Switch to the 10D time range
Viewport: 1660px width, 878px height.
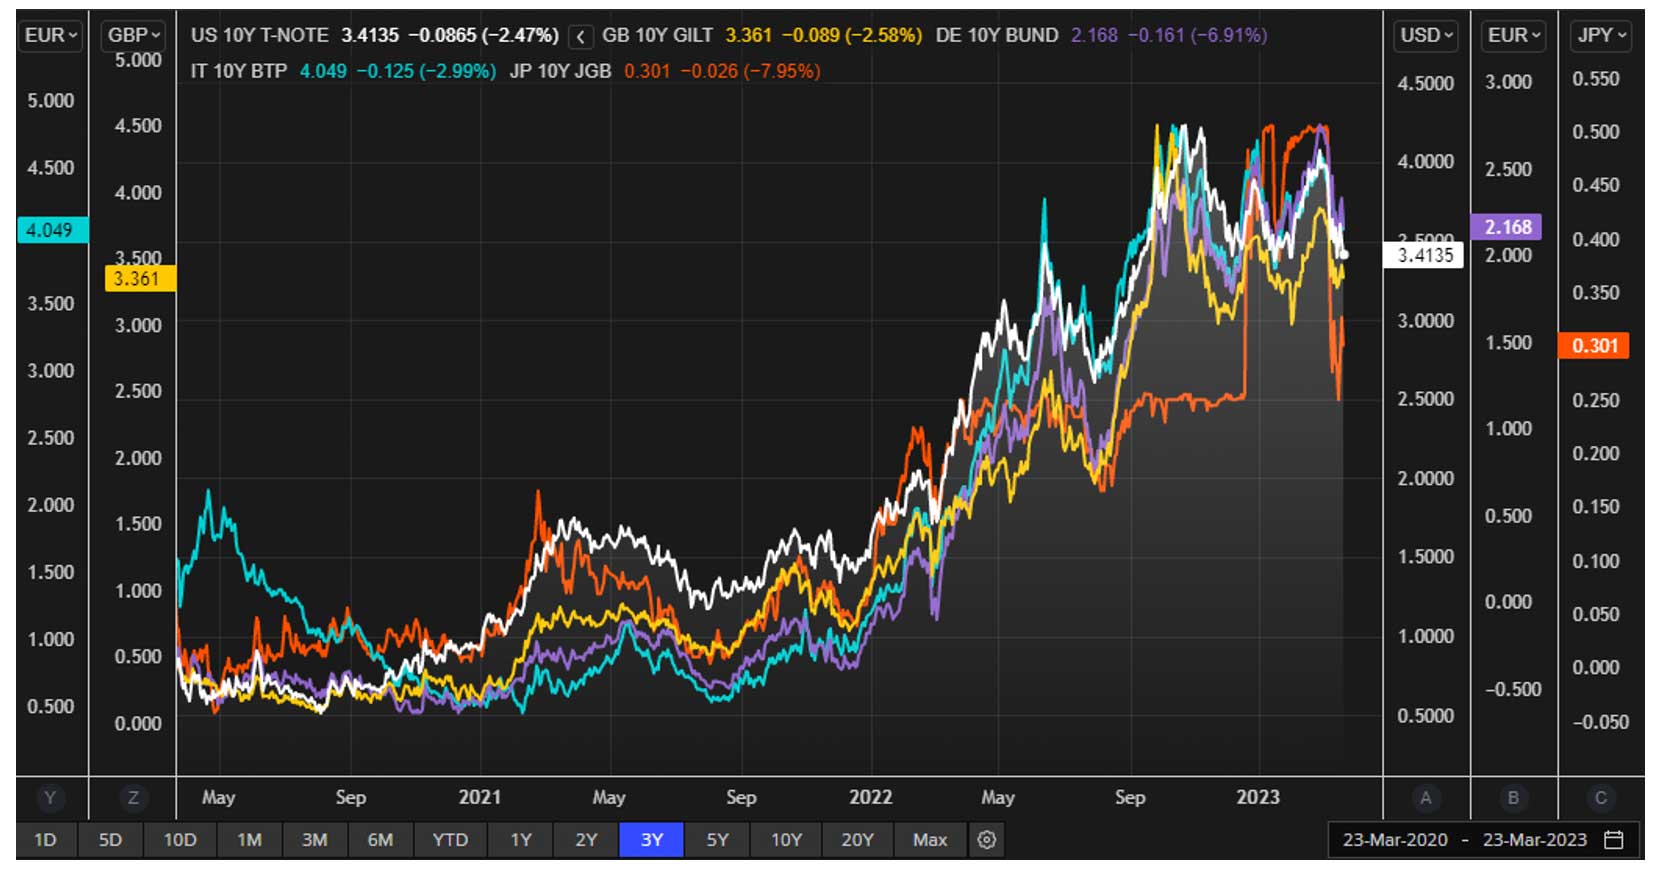180,840
